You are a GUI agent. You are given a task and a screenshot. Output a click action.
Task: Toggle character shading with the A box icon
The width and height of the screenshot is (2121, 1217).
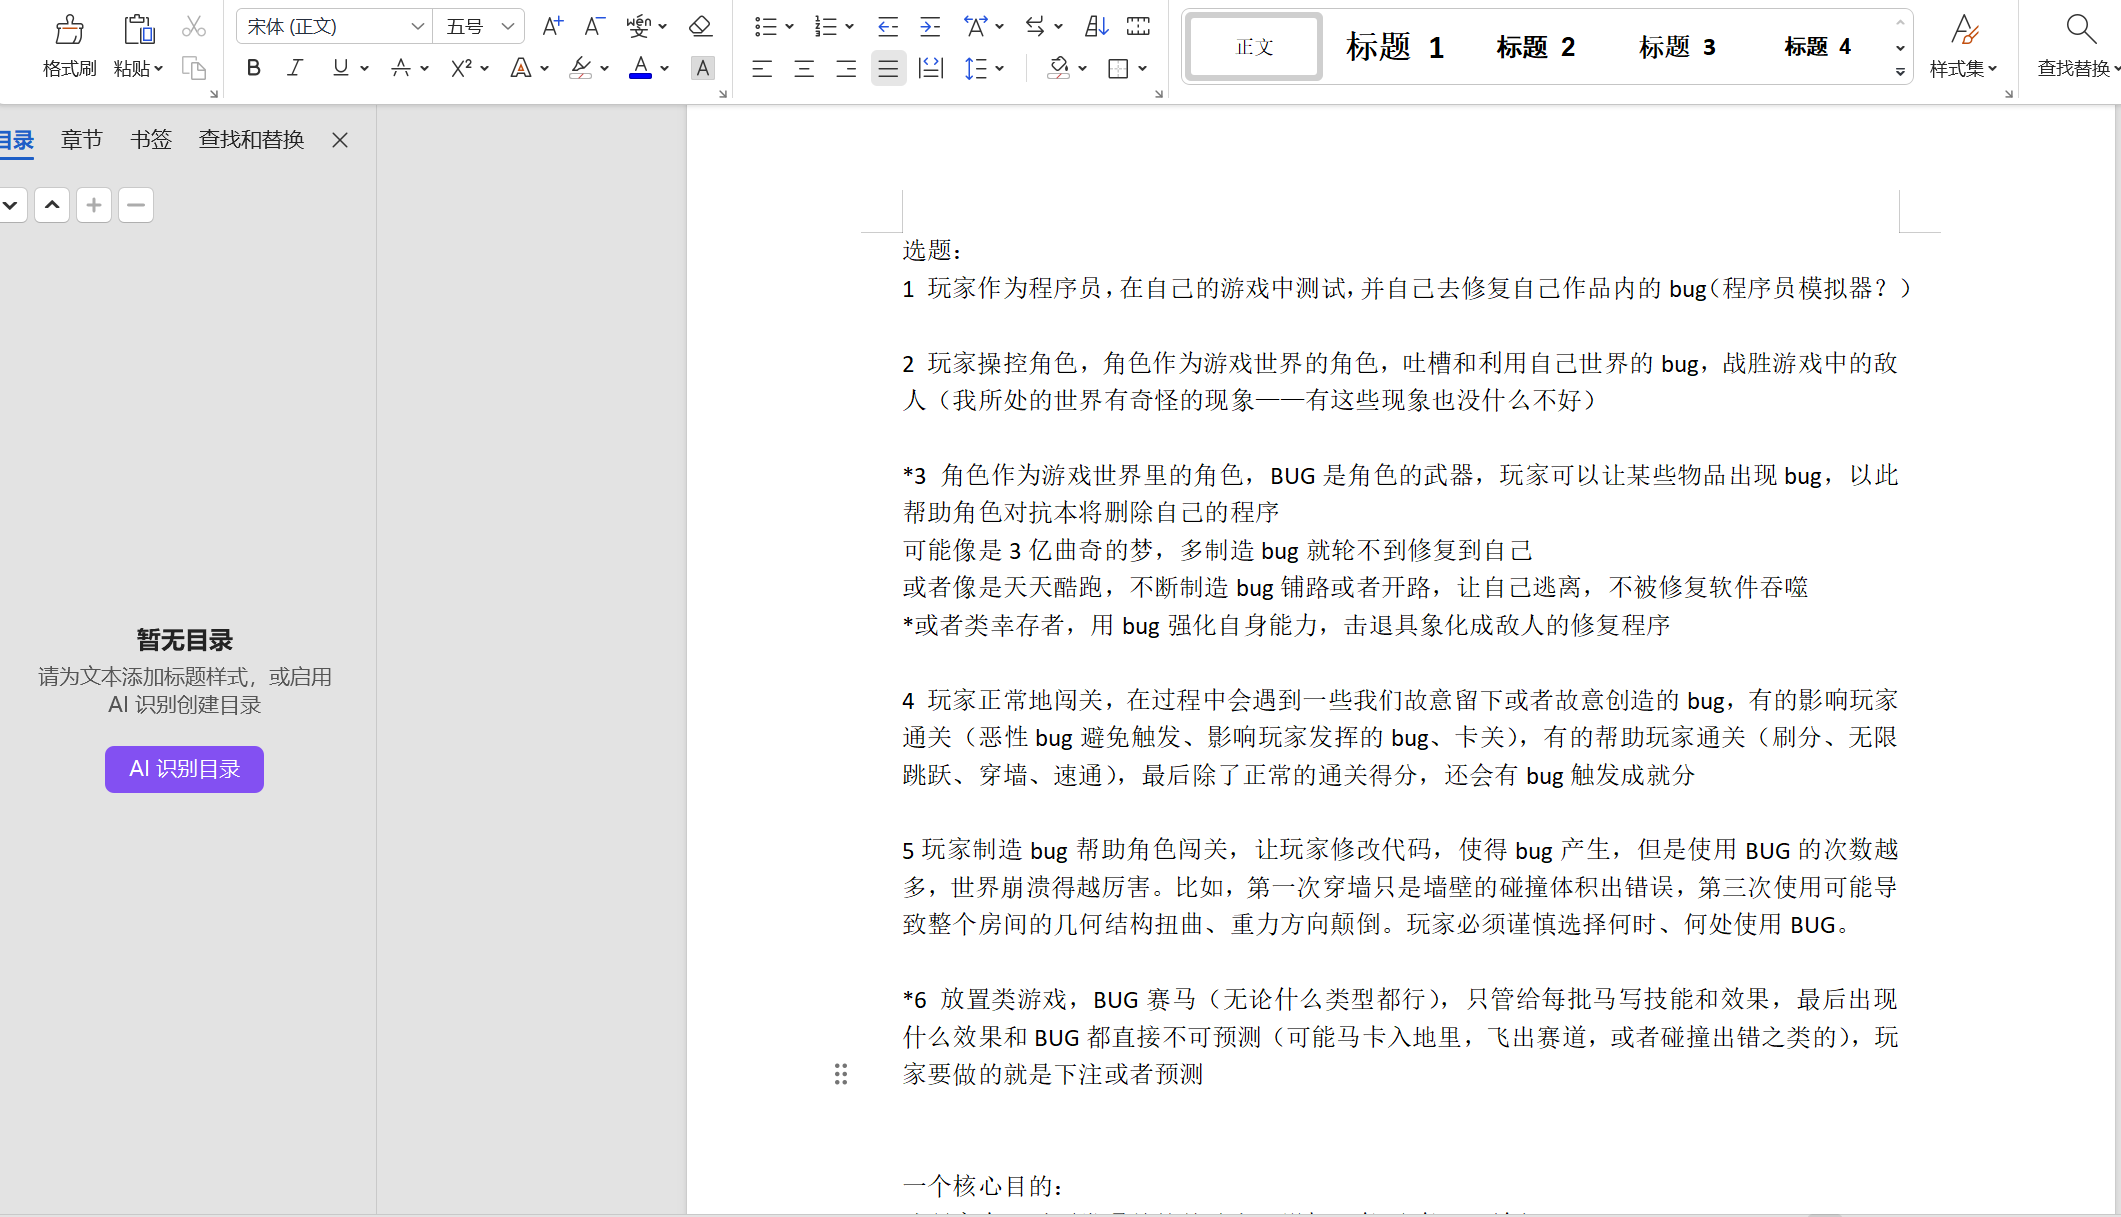[x=703, y=67]
